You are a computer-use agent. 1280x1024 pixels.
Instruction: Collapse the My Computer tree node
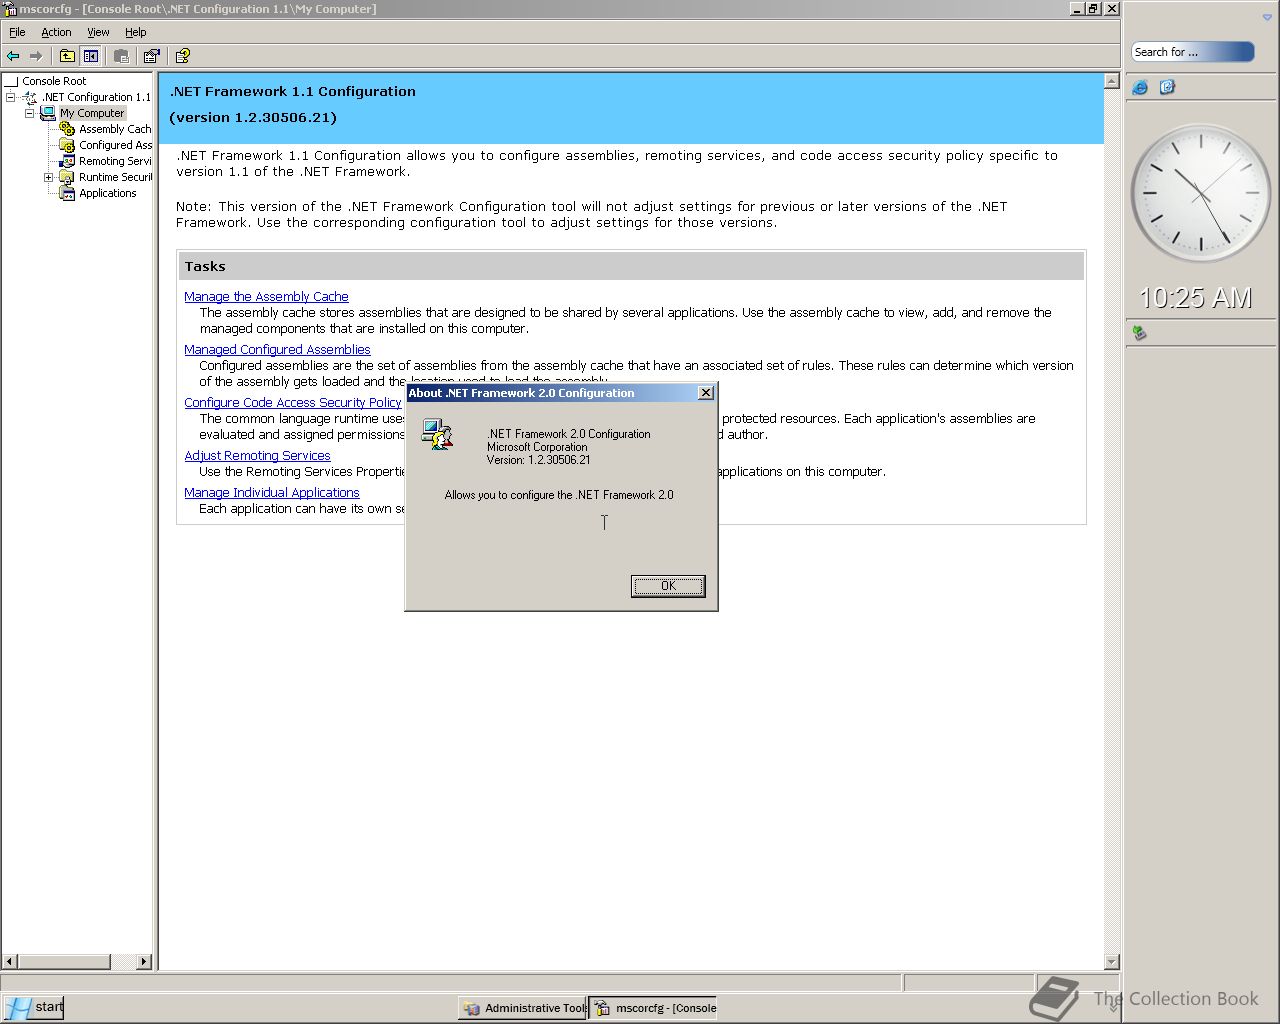[30, 113]
